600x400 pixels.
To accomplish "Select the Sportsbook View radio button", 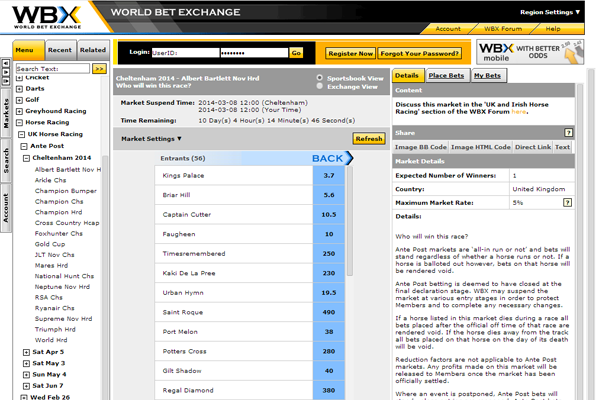I will (320, 78).
